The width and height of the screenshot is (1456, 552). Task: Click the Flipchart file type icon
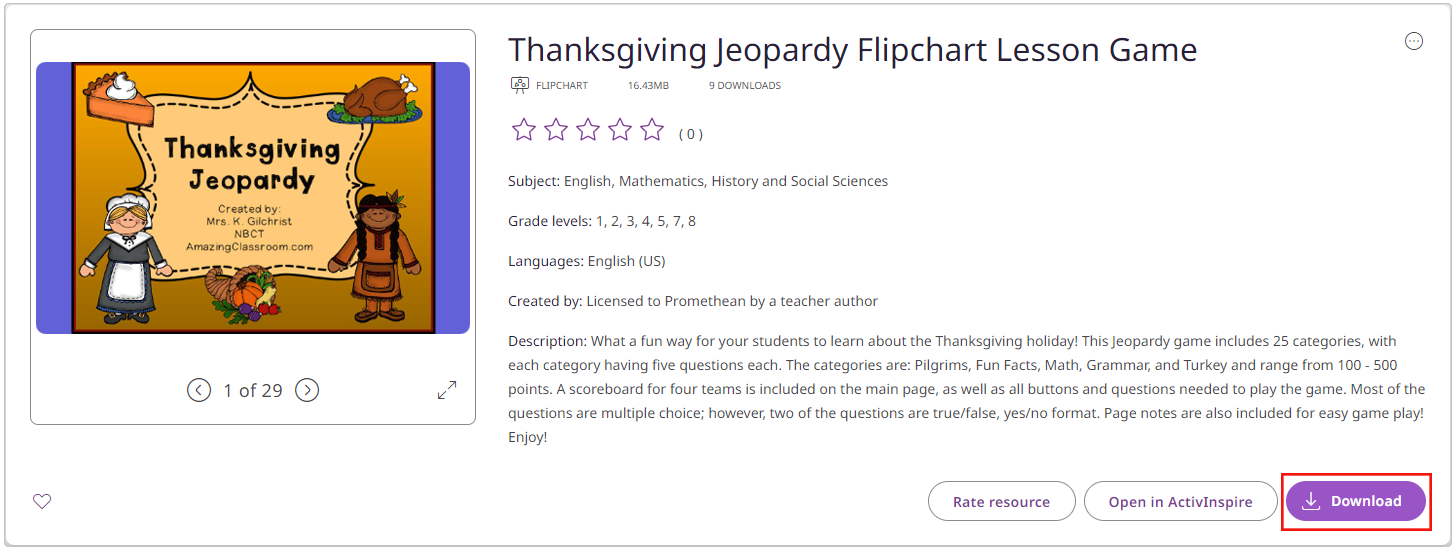click(519, 85)
